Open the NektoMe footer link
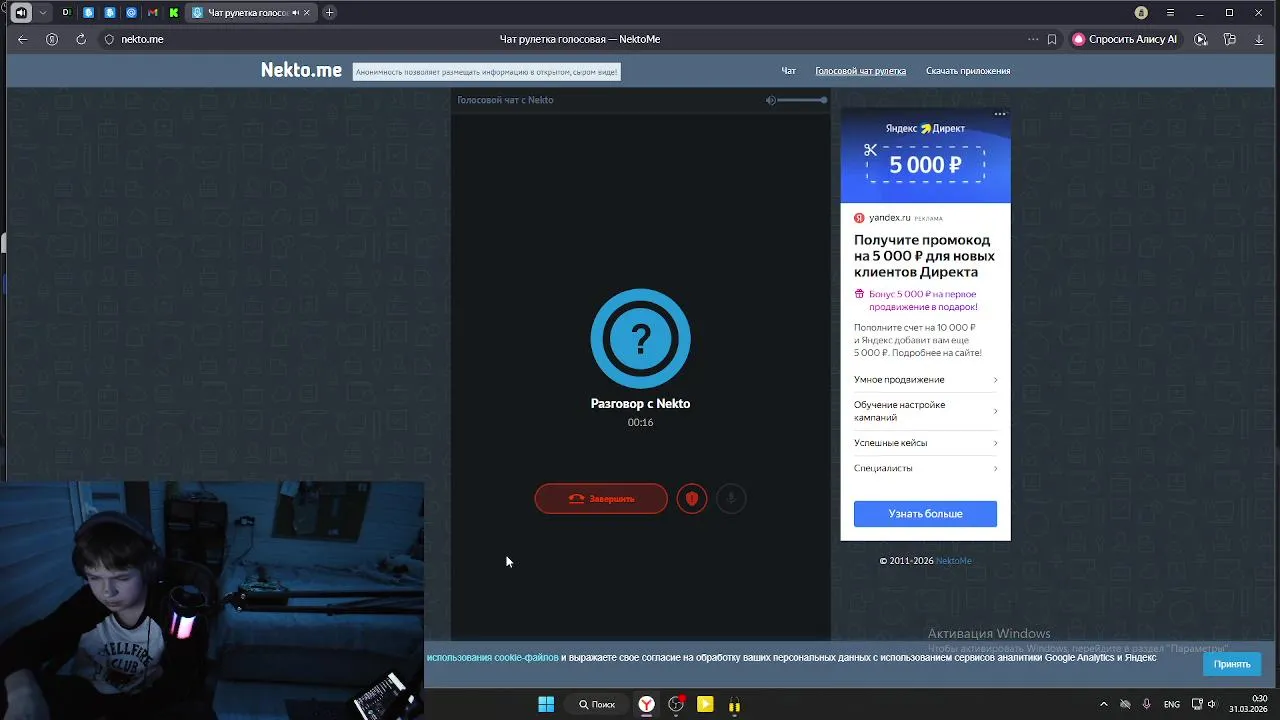 click(x=953, y=561)
